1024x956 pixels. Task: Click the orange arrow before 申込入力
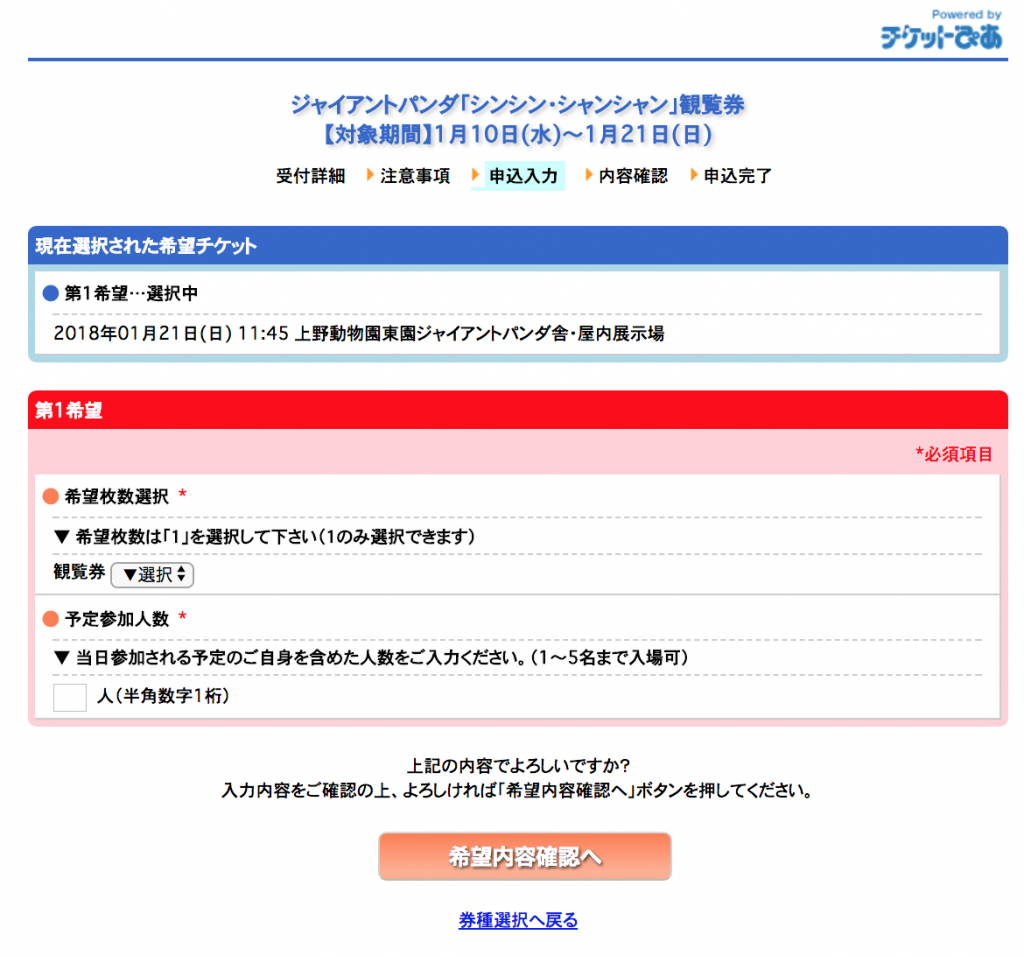[477, 176]
